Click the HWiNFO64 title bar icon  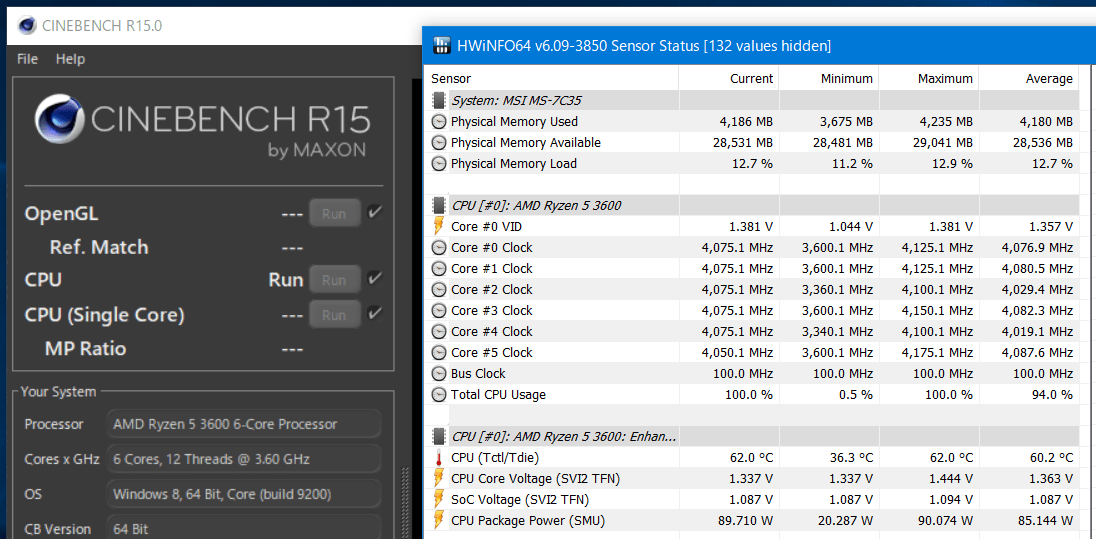(x=442, y=46)
